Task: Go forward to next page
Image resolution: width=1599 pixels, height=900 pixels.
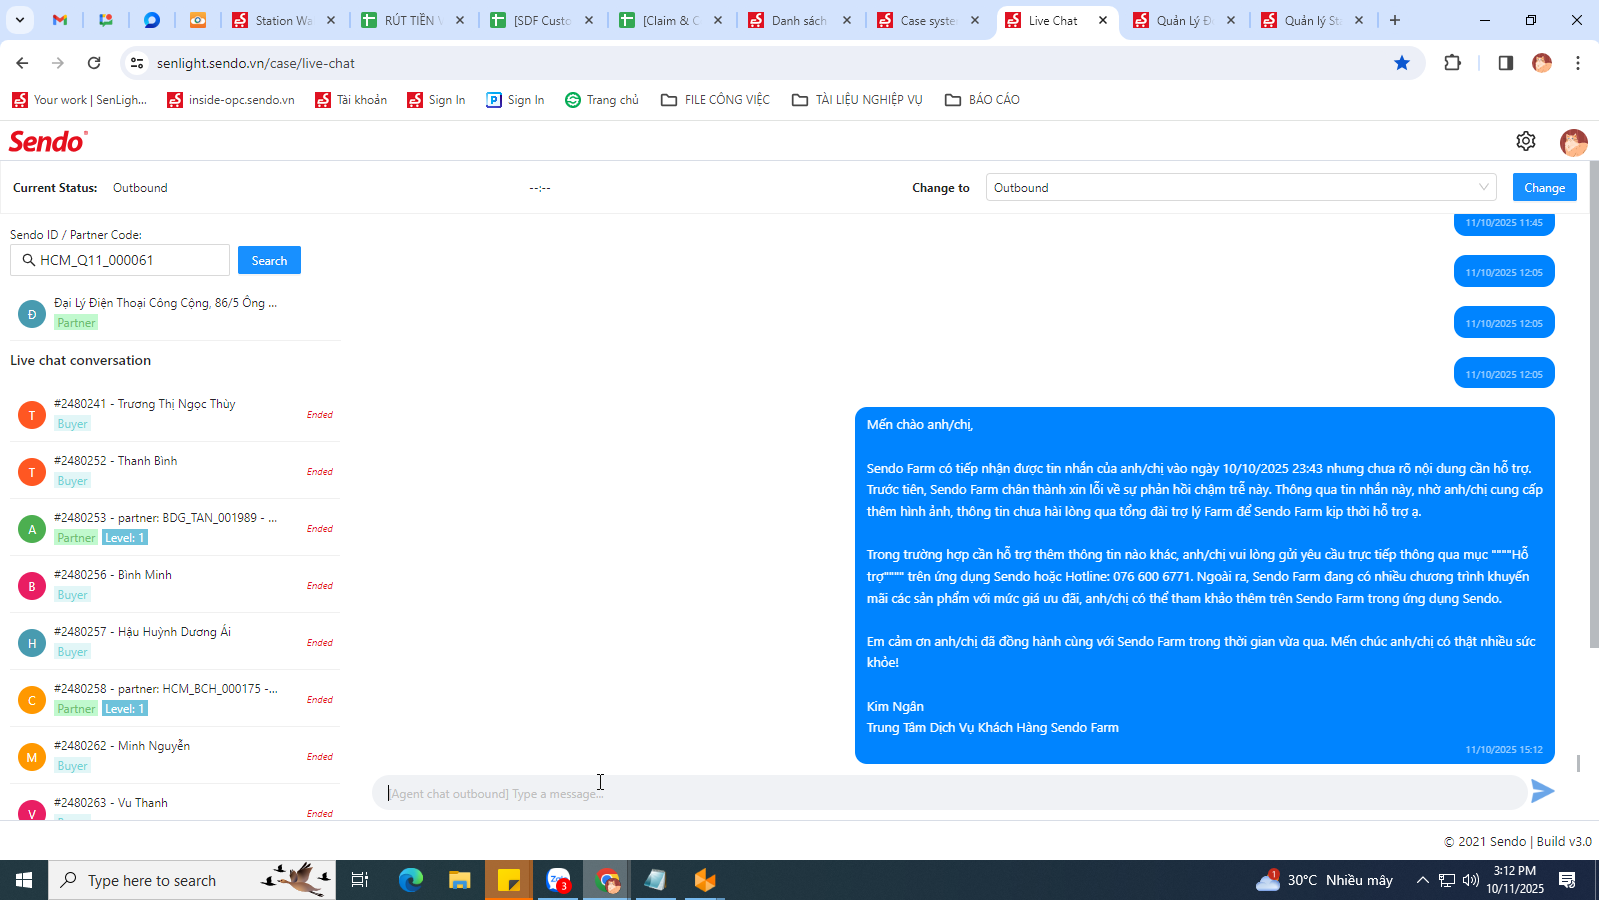Action: 58,63
